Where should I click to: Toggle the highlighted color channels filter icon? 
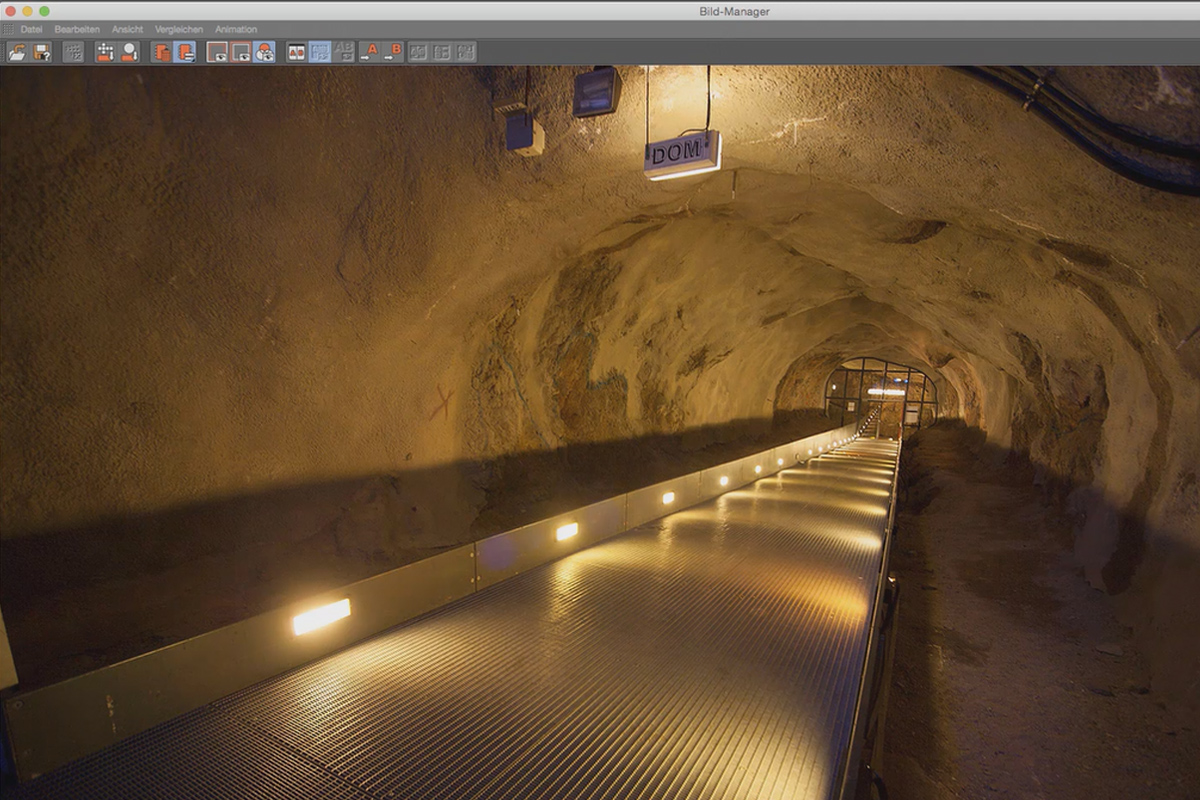point(264,52)
